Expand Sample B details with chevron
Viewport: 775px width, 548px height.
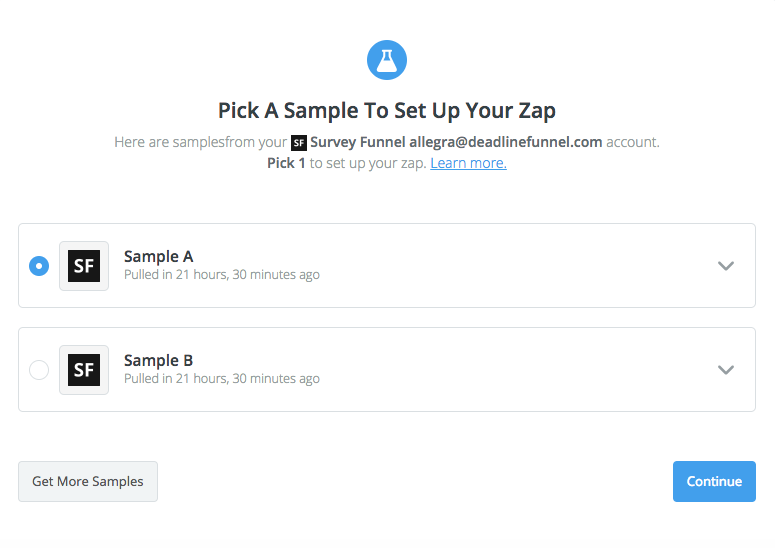click(726, 370)
